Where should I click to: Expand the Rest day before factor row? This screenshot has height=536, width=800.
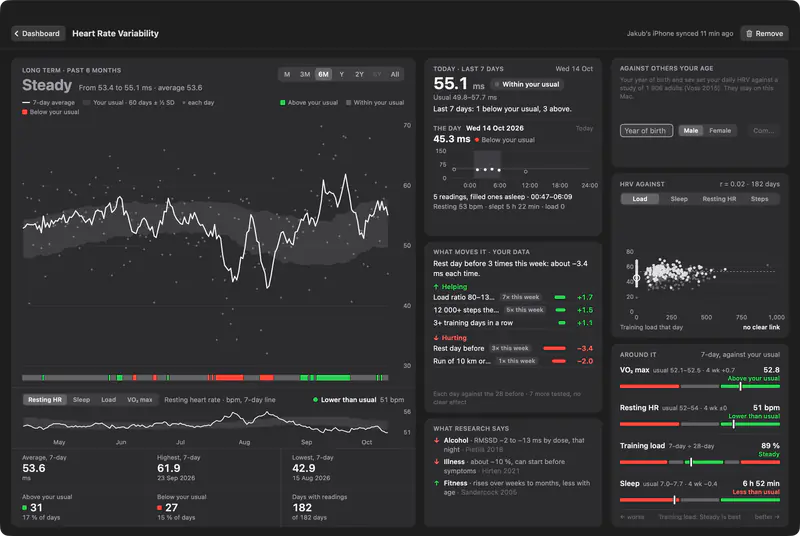pos(513,348)
